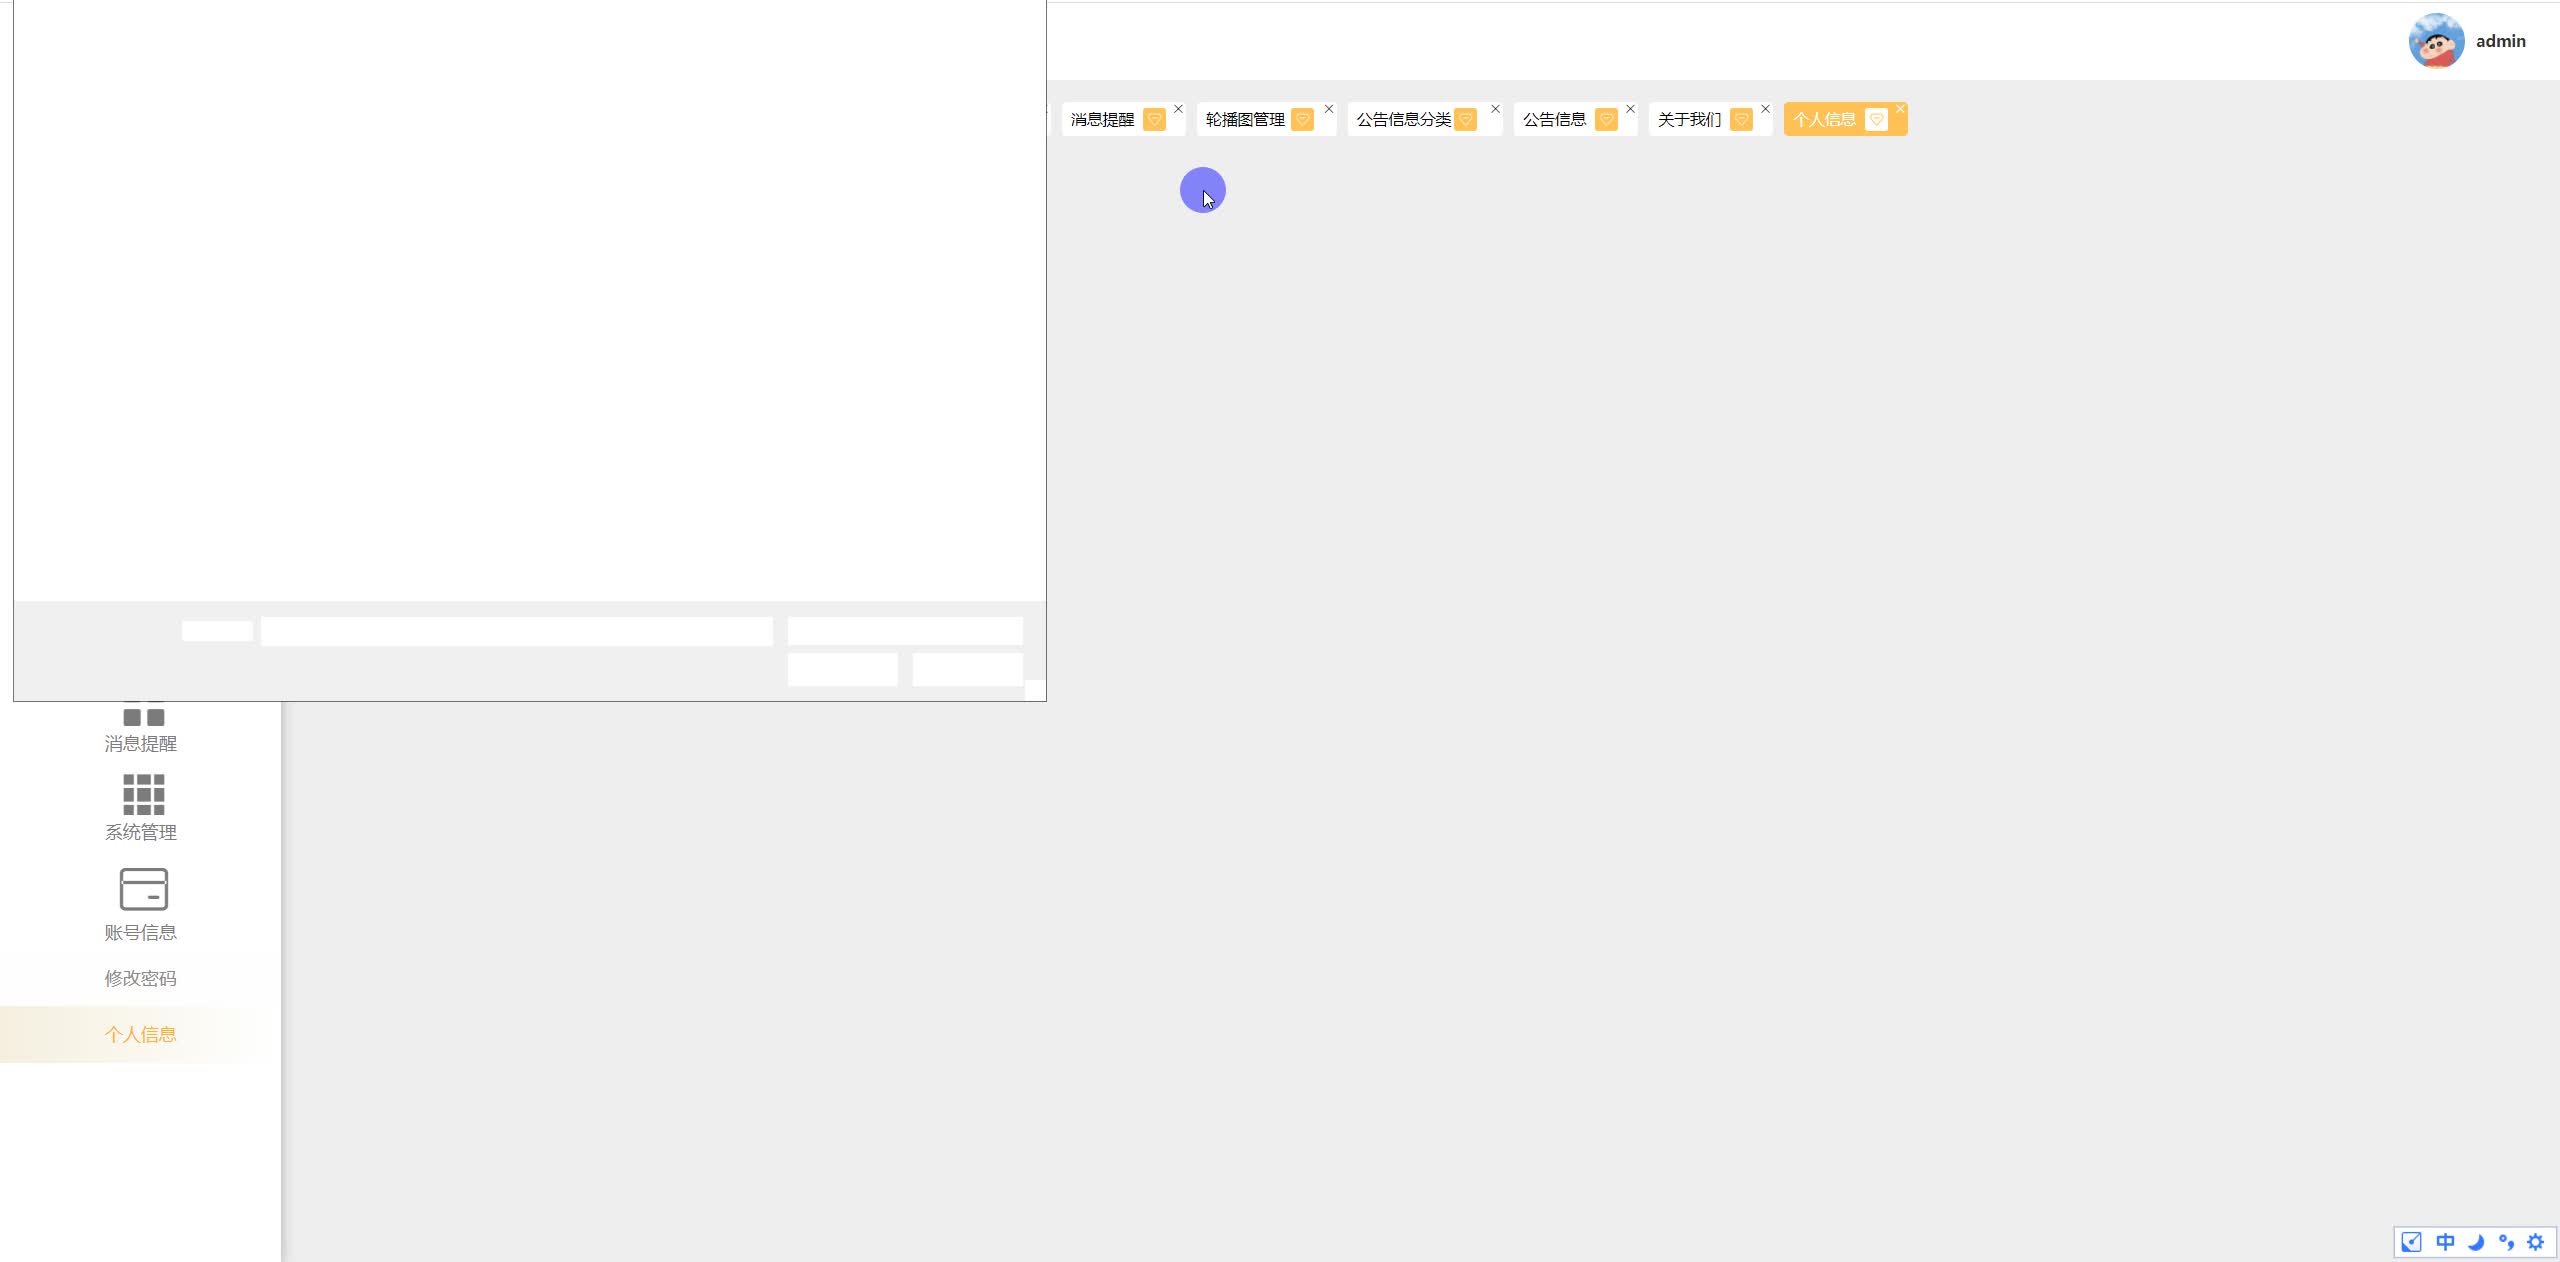Toggle the IME punctuation mode icon
2560x1262 pixels.
coord(2506,1242)
